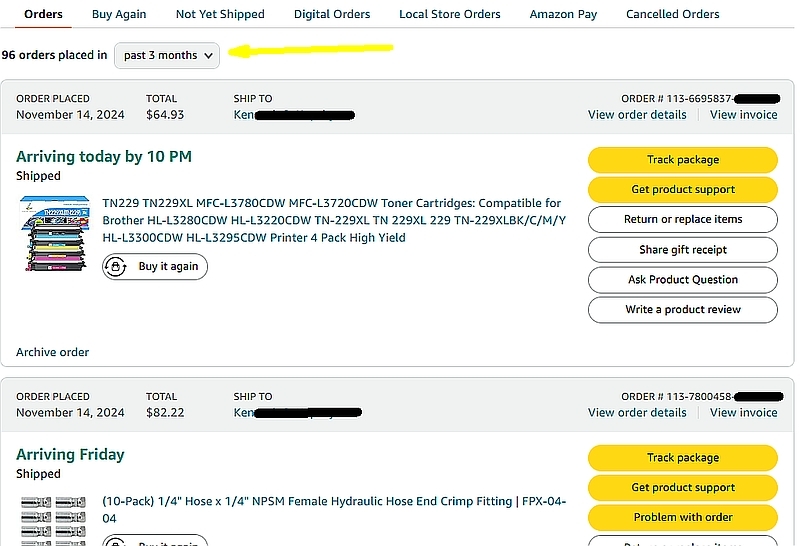The image size is (800, 546).
Task: Click Ask Product Question button
Action: pos(683,280)
